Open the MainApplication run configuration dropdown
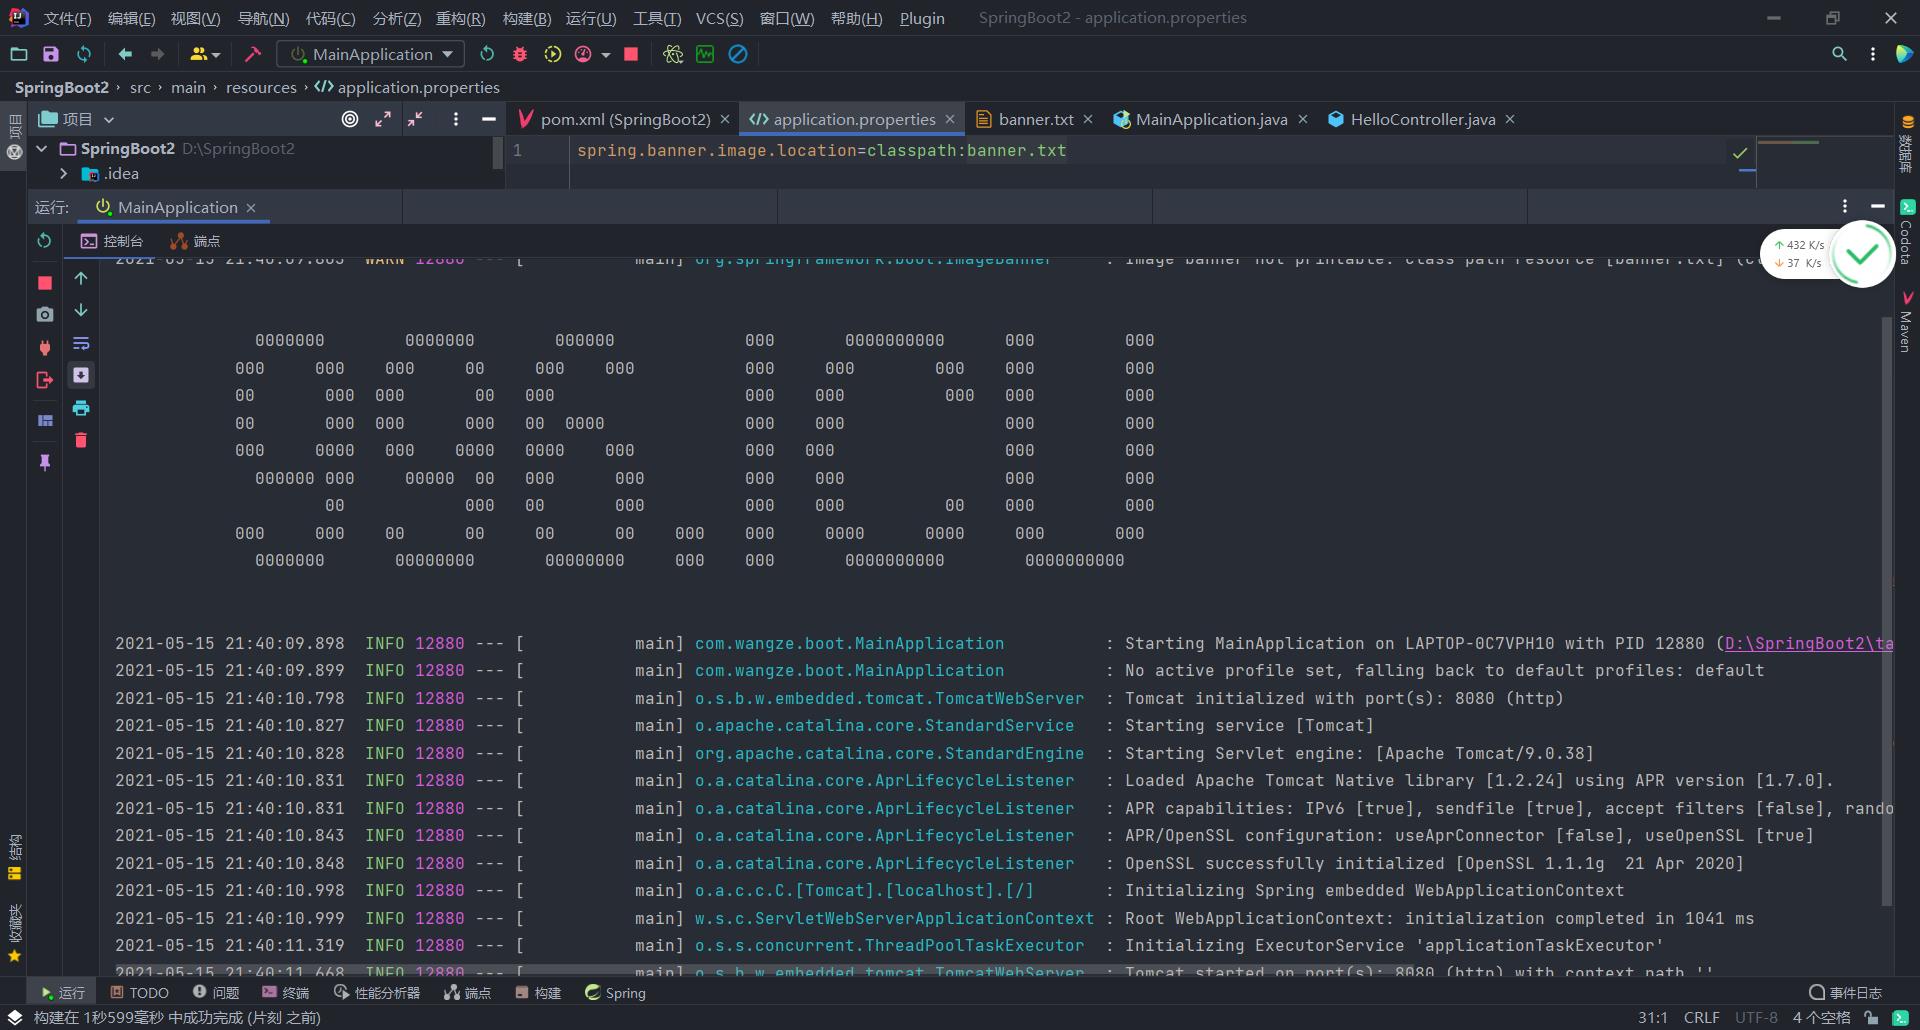Image resolution: width=1920 pixels, height=1030 pixels. pos(371,54)
